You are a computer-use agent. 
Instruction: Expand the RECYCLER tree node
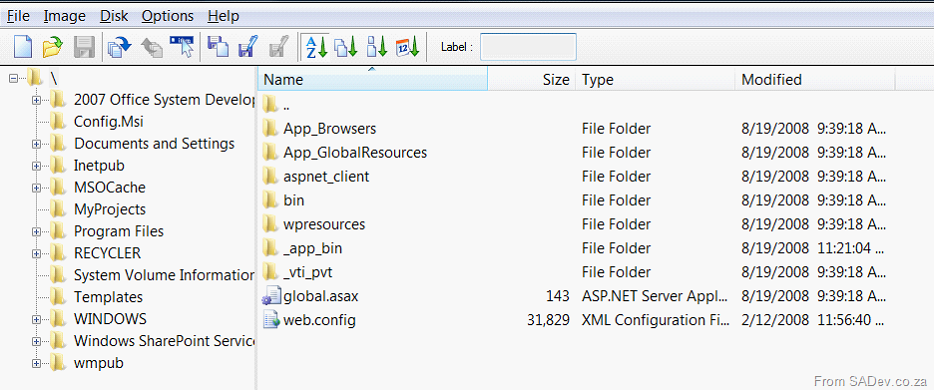(37, 253)
